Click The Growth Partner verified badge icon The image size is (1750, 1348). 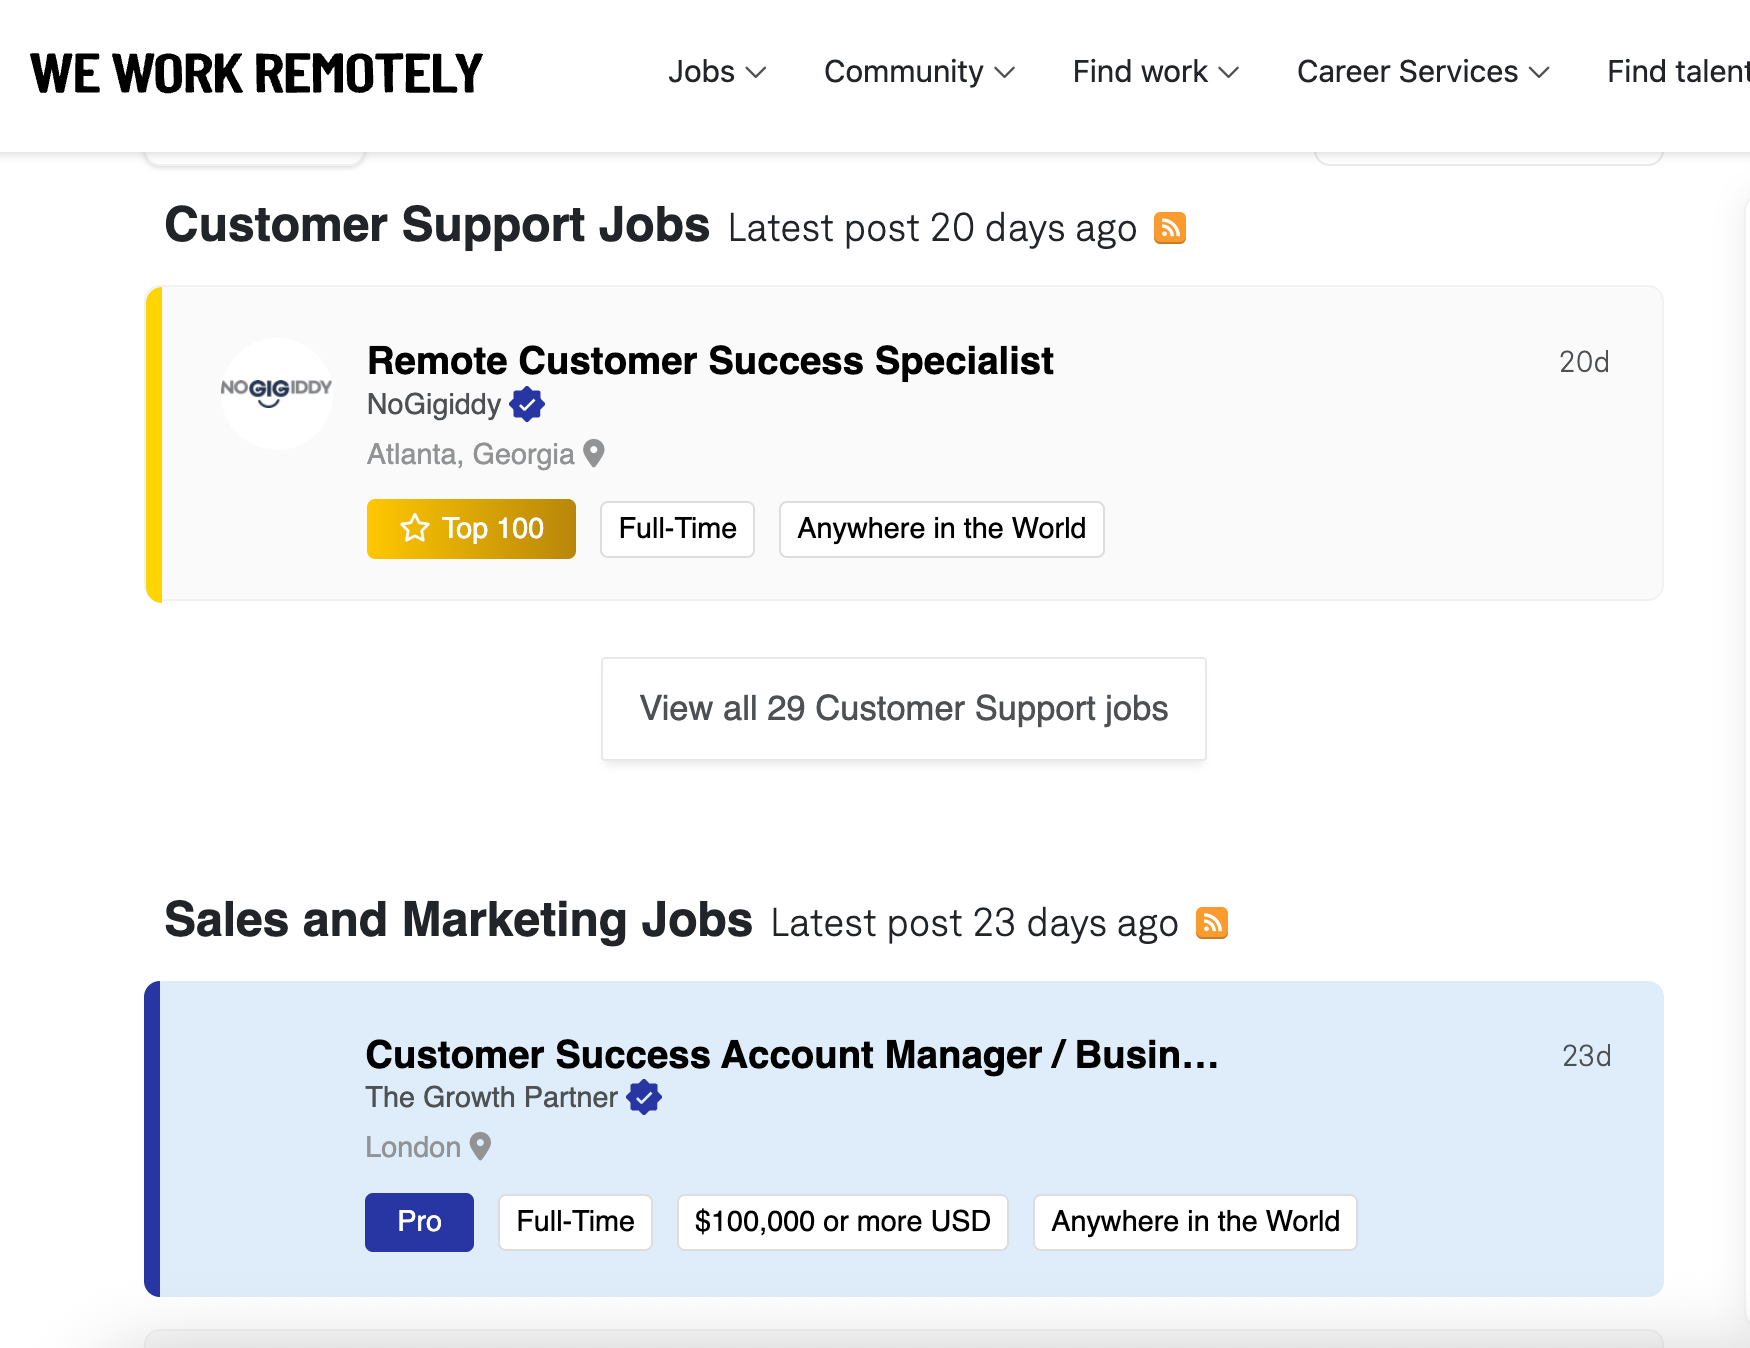pos(644,1097)
